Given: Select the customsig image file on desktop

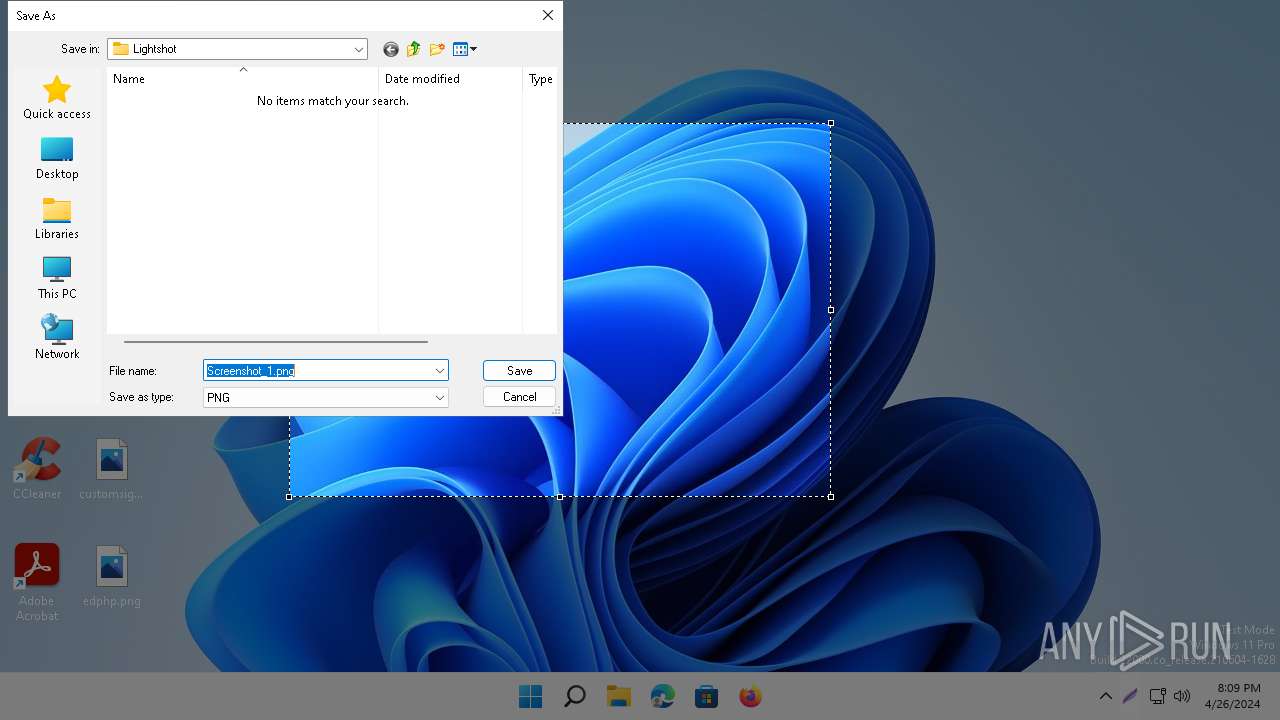Looking at the screenshot, I should click(111, 468).
